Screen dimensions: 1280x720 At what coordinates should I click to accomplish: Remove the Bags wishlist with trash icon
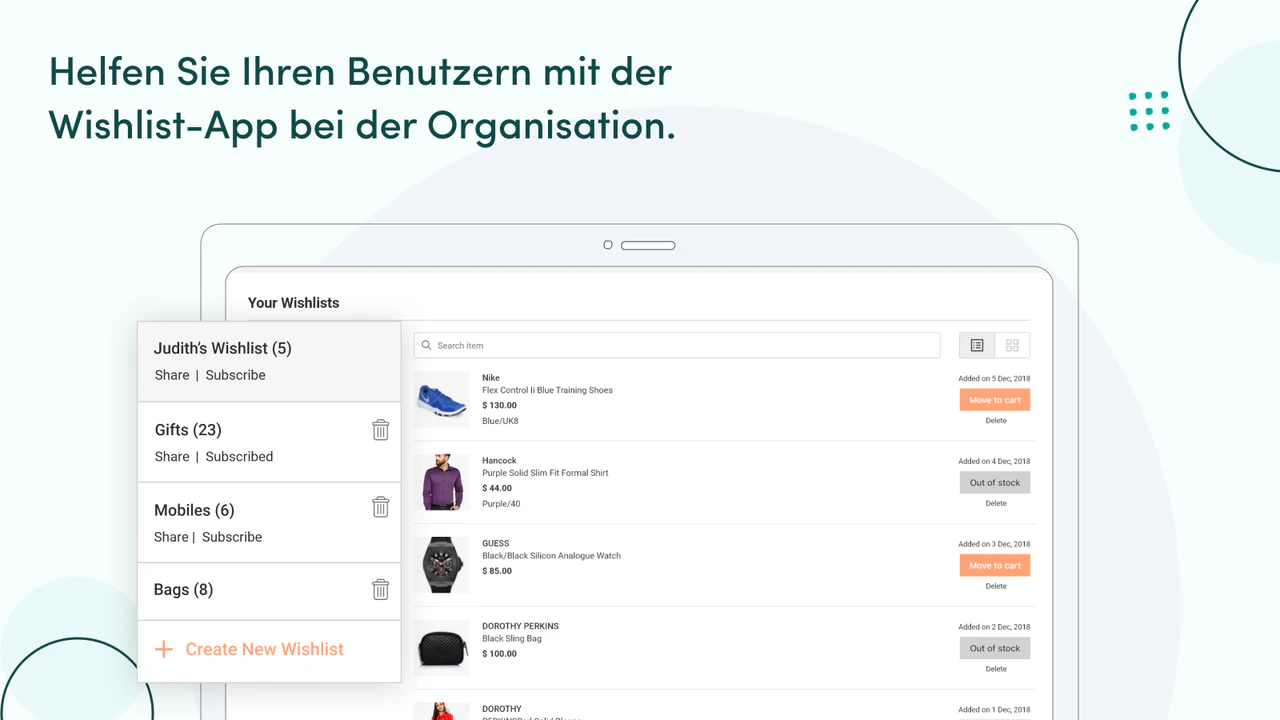(x=380, y=590)
